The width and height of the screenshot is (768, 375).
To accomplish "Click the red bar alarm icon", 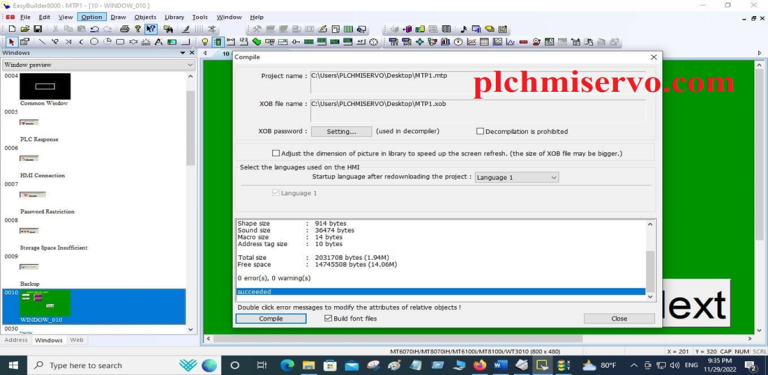I will 523,42.
